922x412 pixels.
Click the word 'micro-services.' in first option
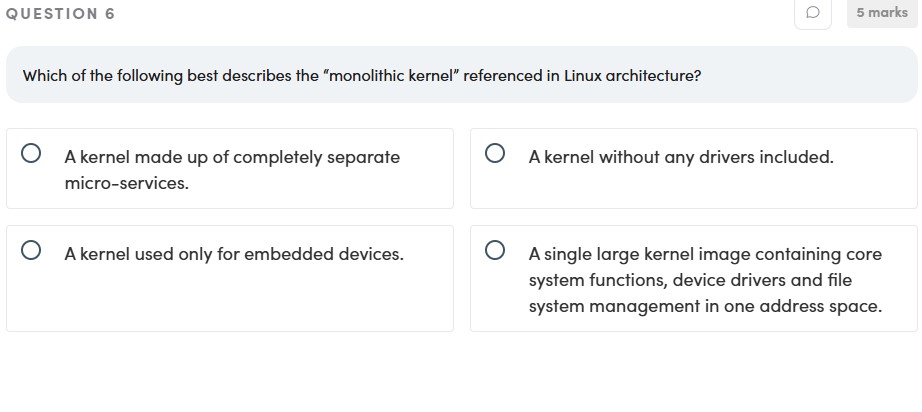click(x=126, y=184)
